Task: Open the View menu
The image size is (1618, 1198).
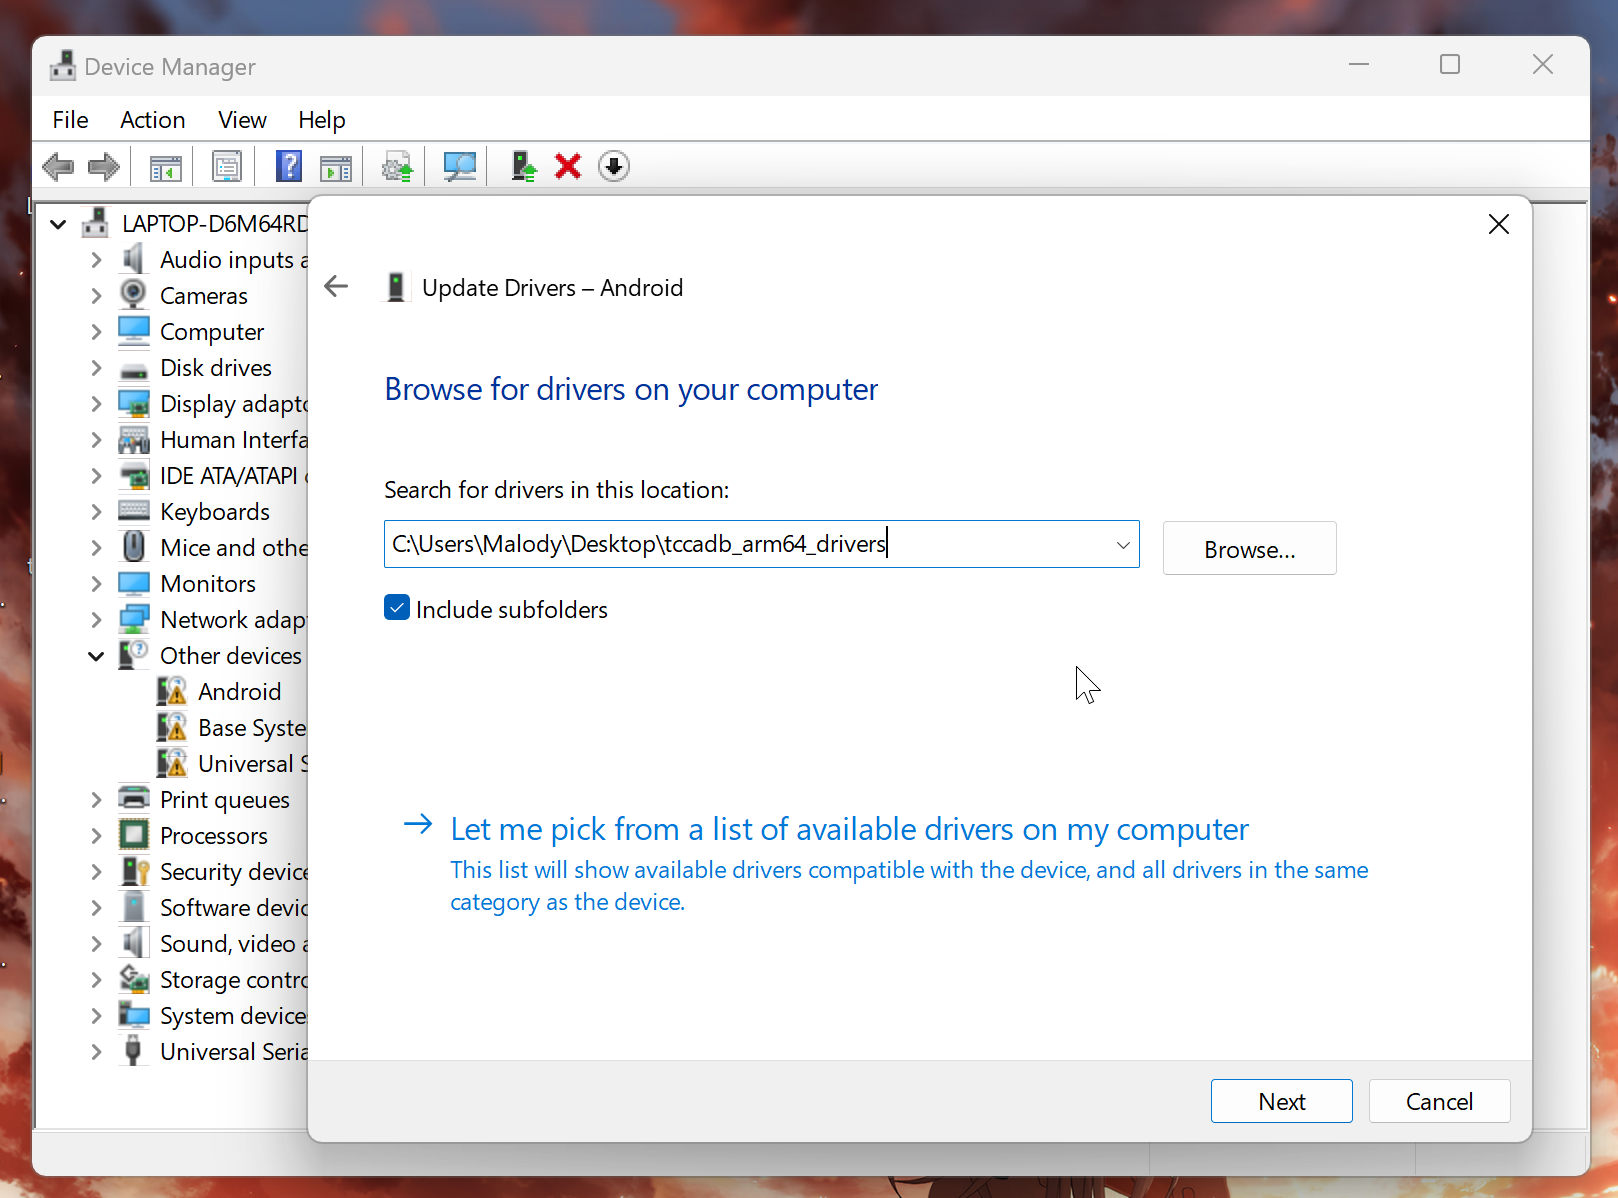Action: (242, 120)
